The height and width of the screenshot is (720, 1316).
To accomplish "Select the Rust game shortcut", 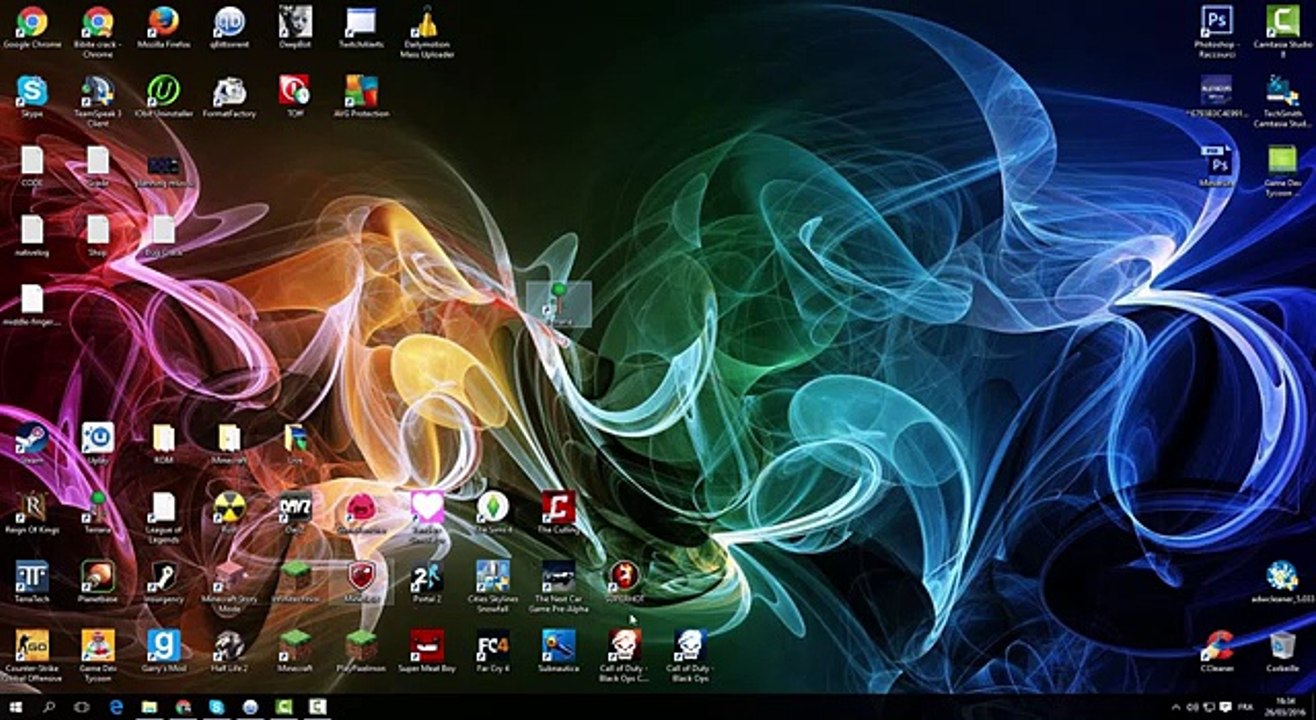I will pyautogui.click(x=229, y=513).
